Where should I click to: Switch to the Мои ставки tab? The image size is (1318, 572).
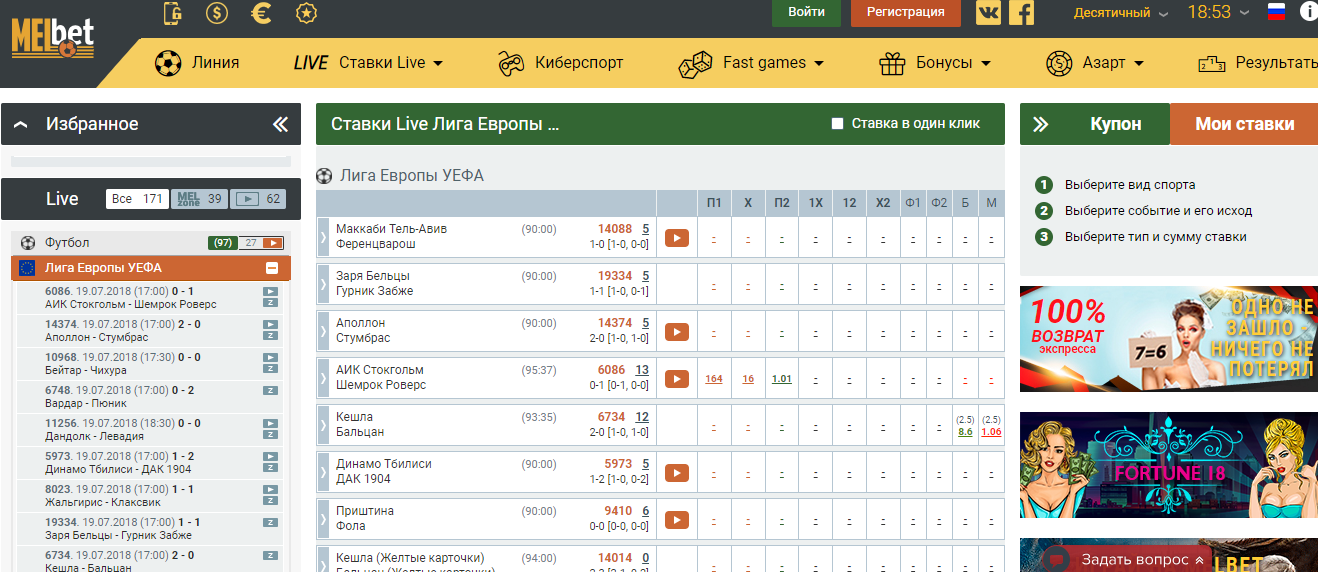[x=1244, y=124]
